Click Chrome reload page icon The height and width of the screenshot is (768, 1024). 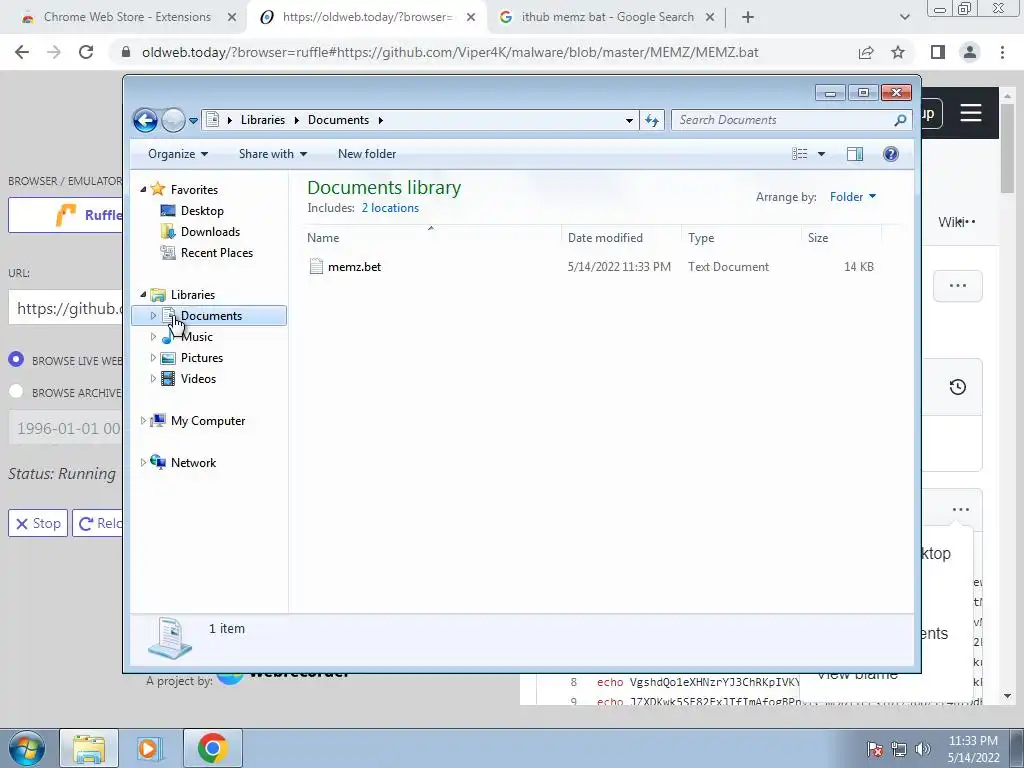tap(86, 52)
